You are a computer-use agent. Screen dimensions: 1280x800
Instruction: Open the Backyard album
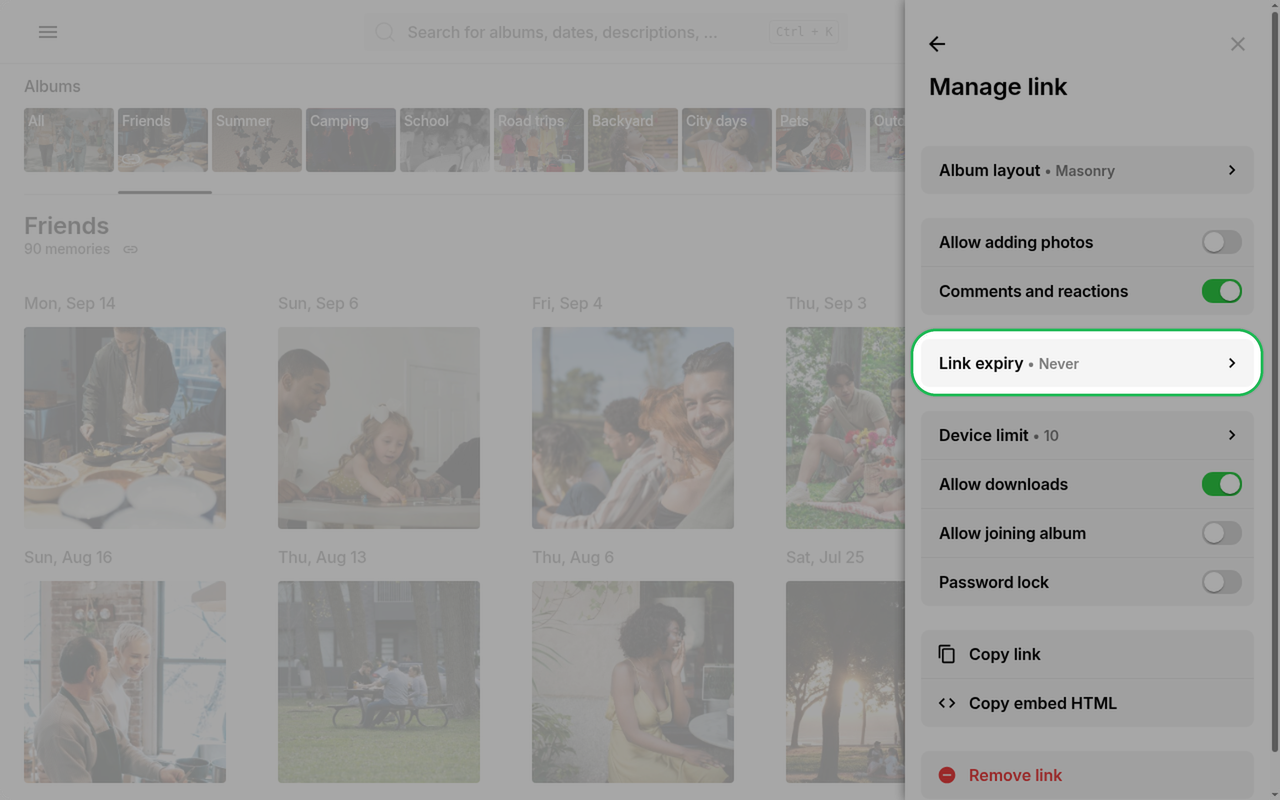[633, 140]
